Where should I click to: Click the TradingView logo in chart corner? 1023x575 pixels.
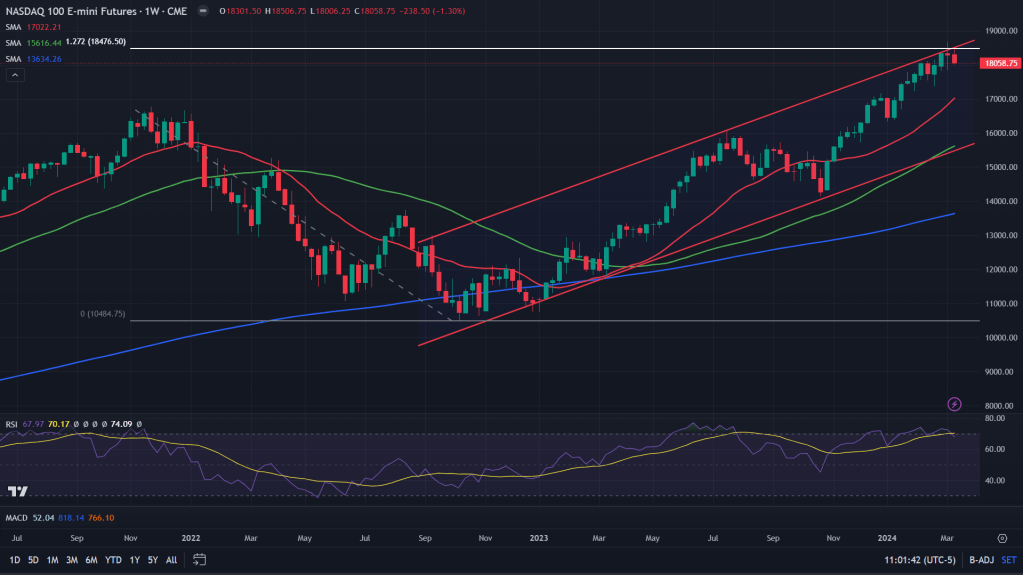click(17, 491)
